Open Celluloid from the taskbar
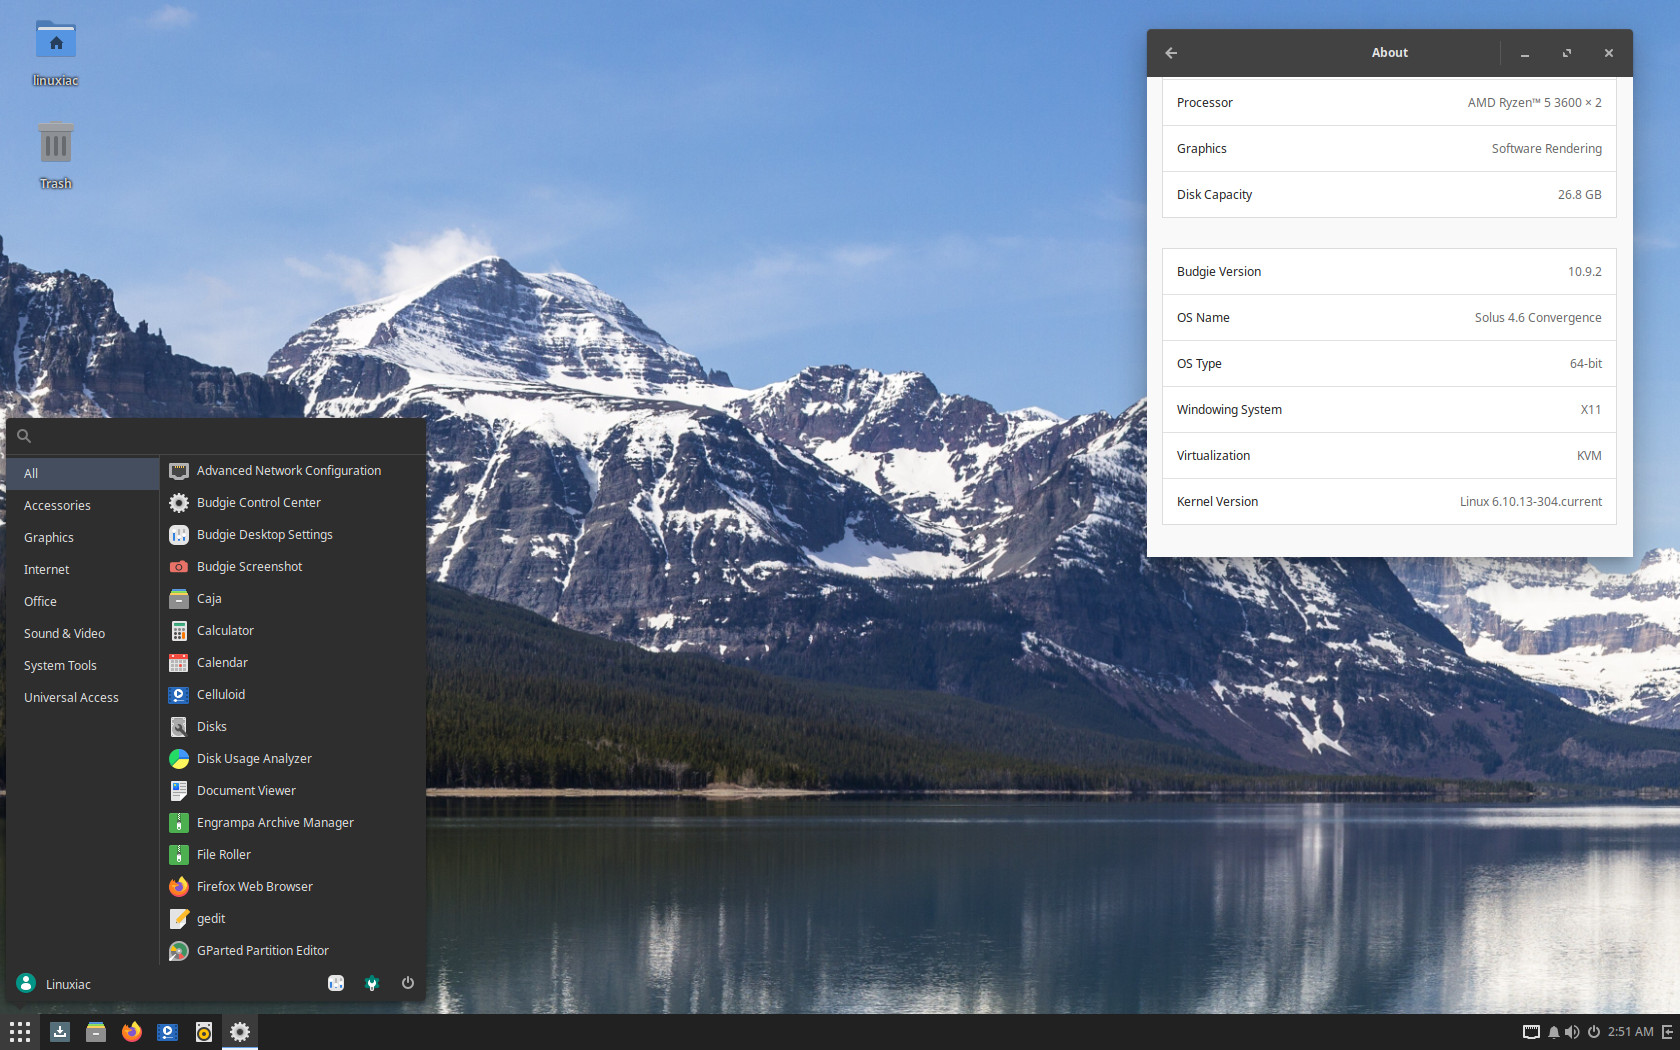 [168, 1032]
